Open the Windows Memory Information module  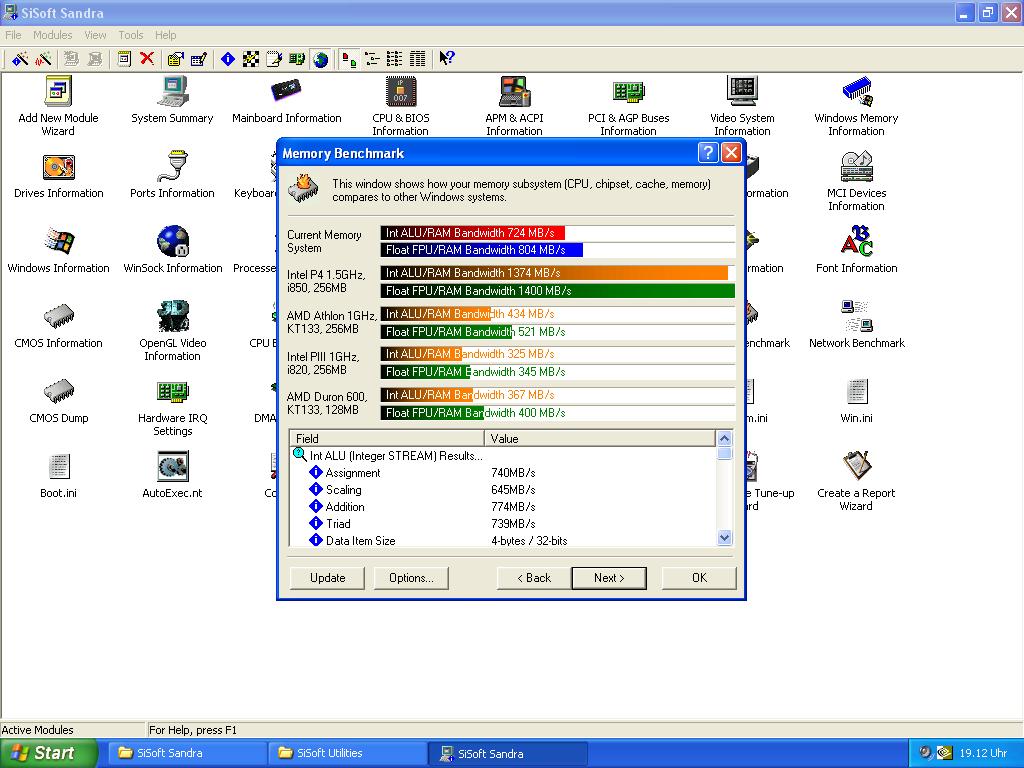pos(856,93)
